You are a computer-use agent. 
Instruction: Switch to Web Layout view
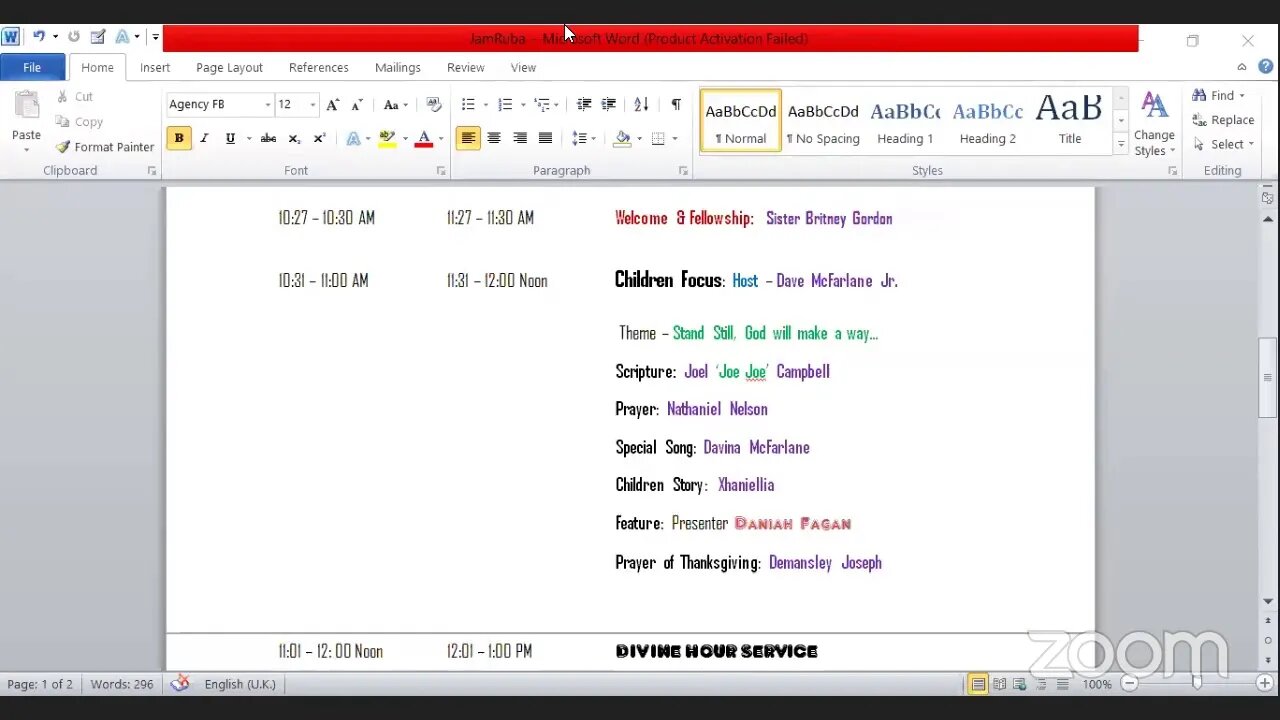[x=1020, y=684]
